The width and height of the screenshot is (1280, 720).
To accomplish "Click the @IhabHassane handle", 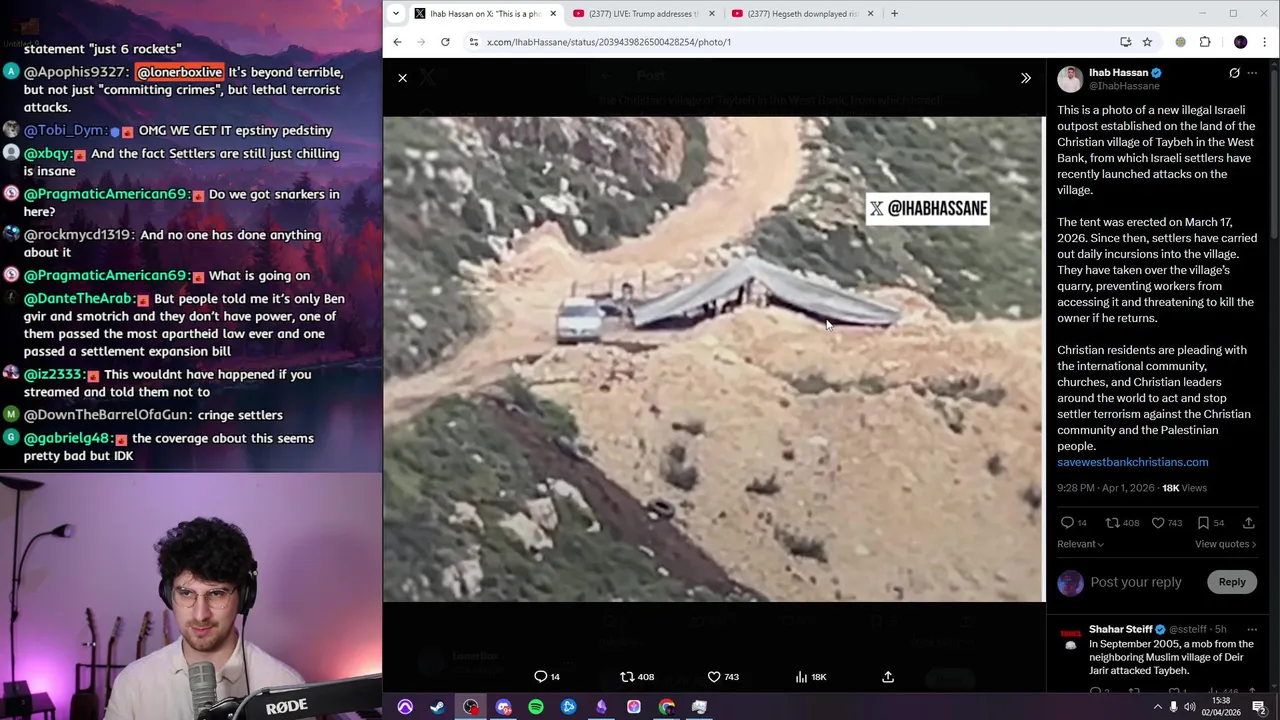I will [1124, 86].
